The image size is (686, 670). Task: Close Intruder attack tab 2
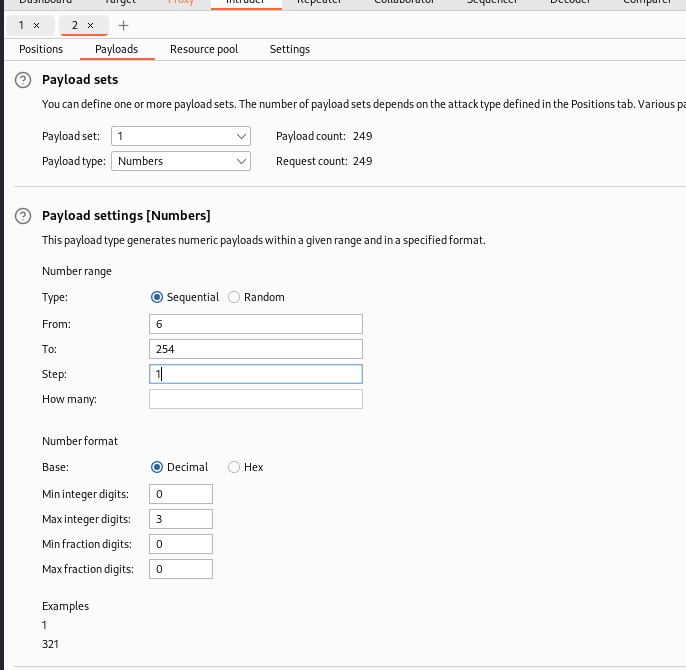90,25
